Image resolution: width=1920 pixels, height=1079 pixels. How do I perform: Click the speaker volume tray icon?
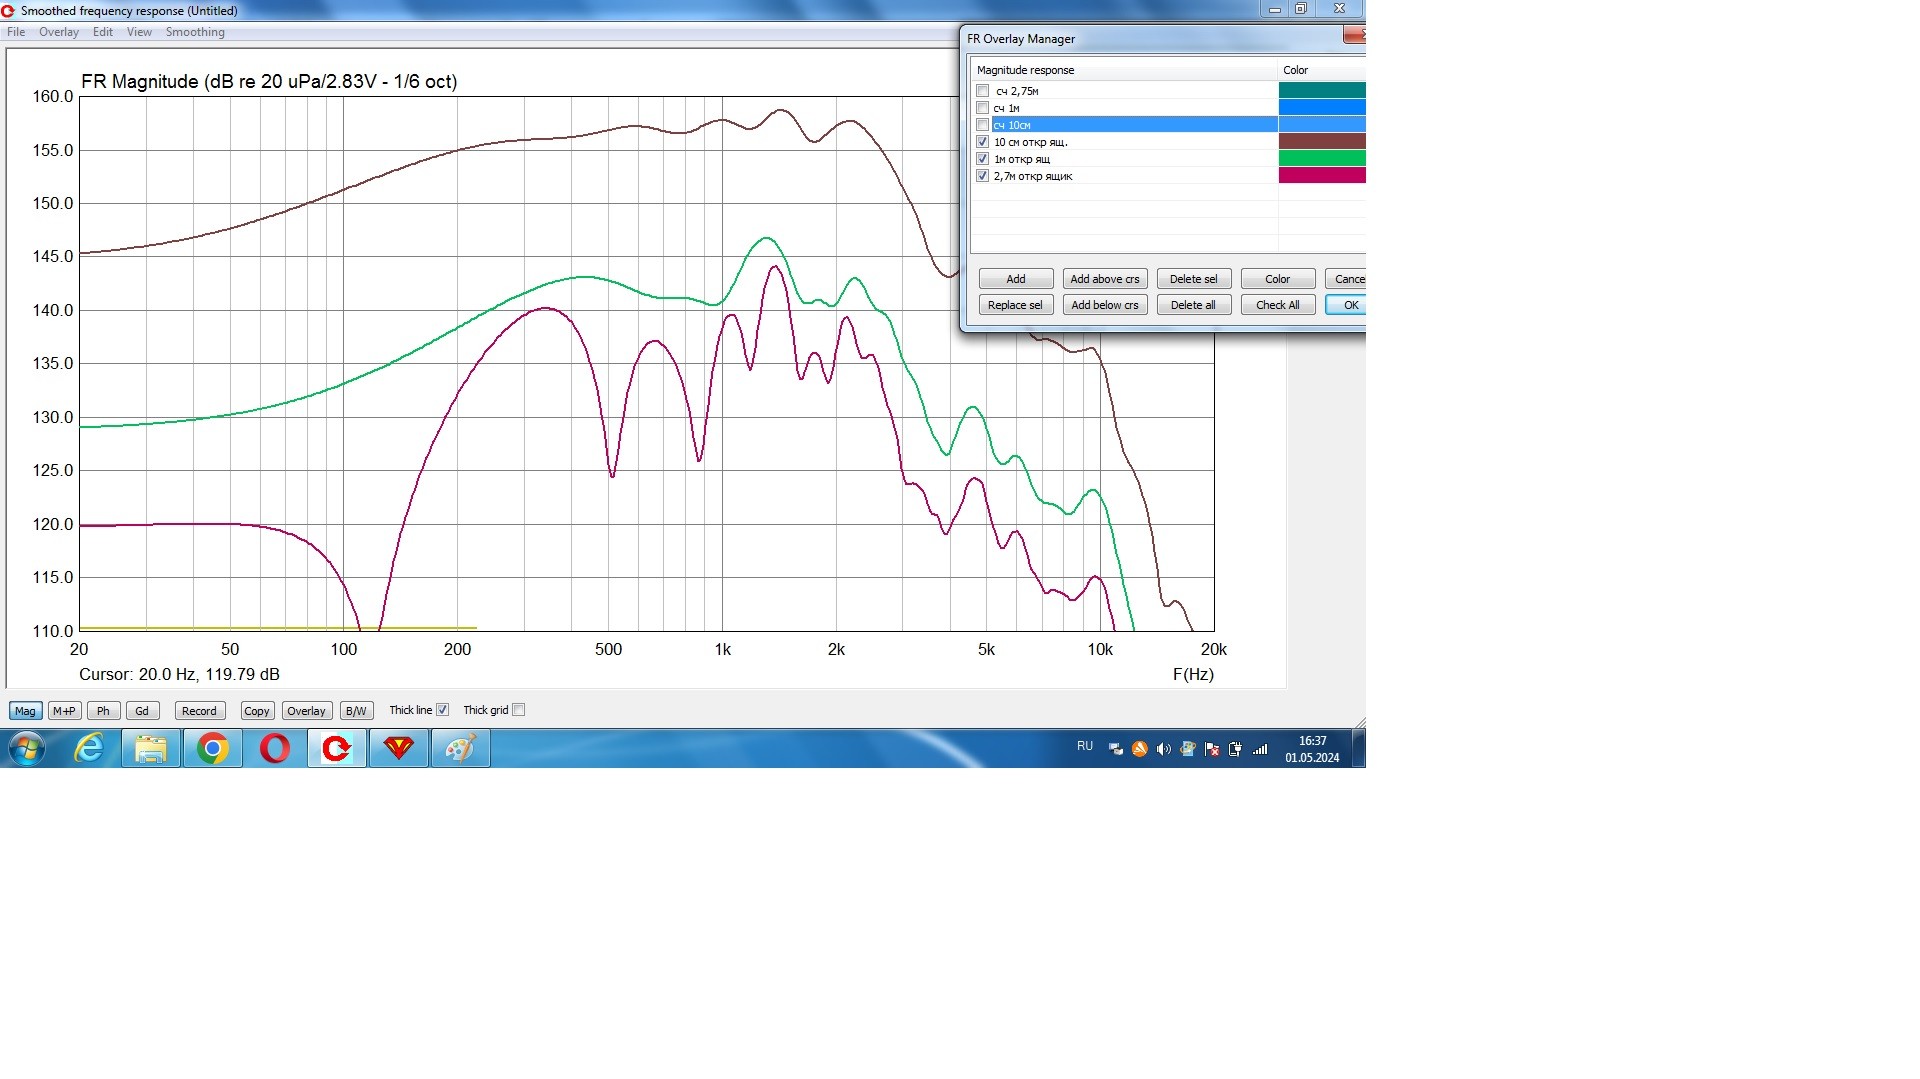pyautogui.click(x=1163, y=749)
